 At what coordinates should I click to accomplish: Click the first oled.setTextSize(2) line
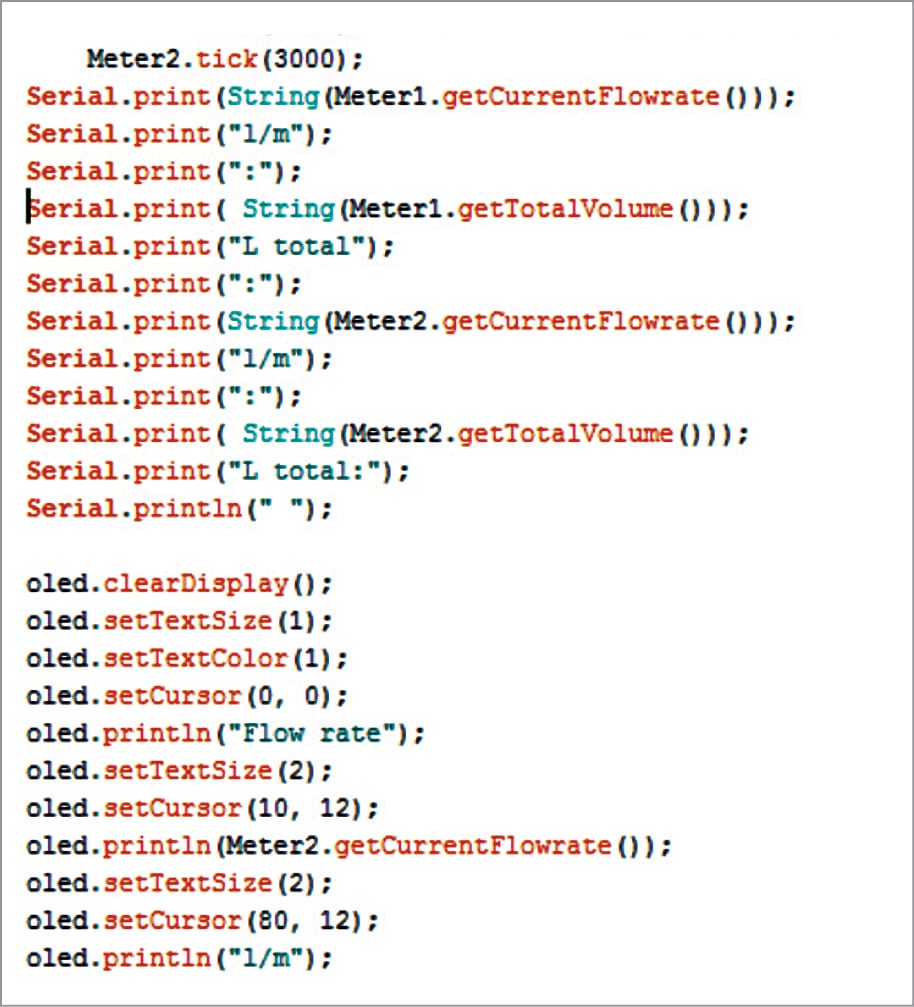(x=179, y=770)
